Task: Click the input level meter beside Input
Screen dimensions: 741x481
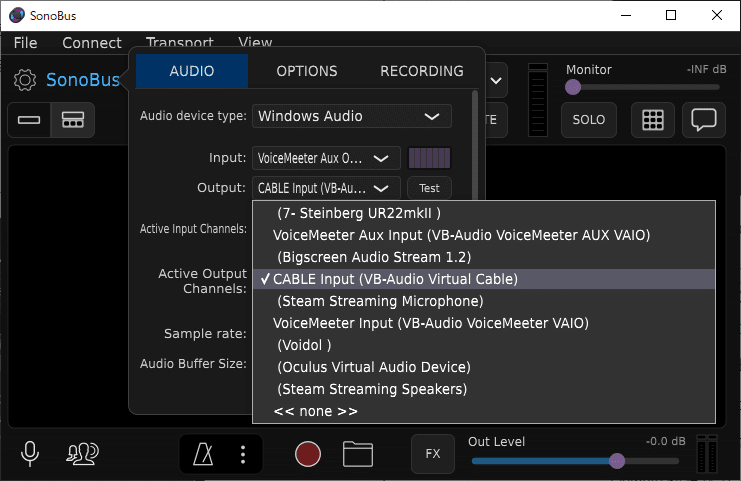Action: click(429, 158)
